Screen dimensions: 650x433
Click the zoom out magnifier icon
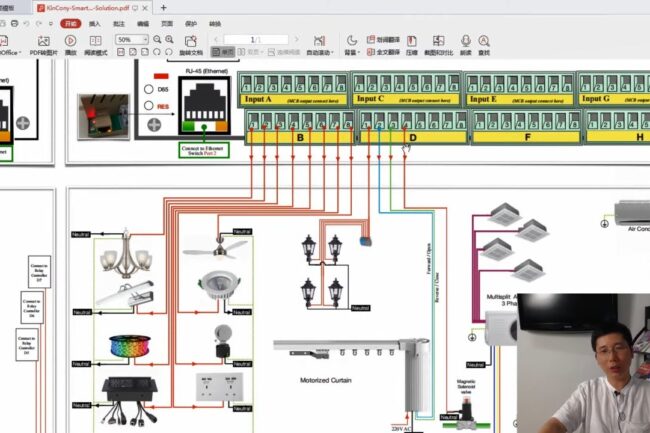coord(157,40)
